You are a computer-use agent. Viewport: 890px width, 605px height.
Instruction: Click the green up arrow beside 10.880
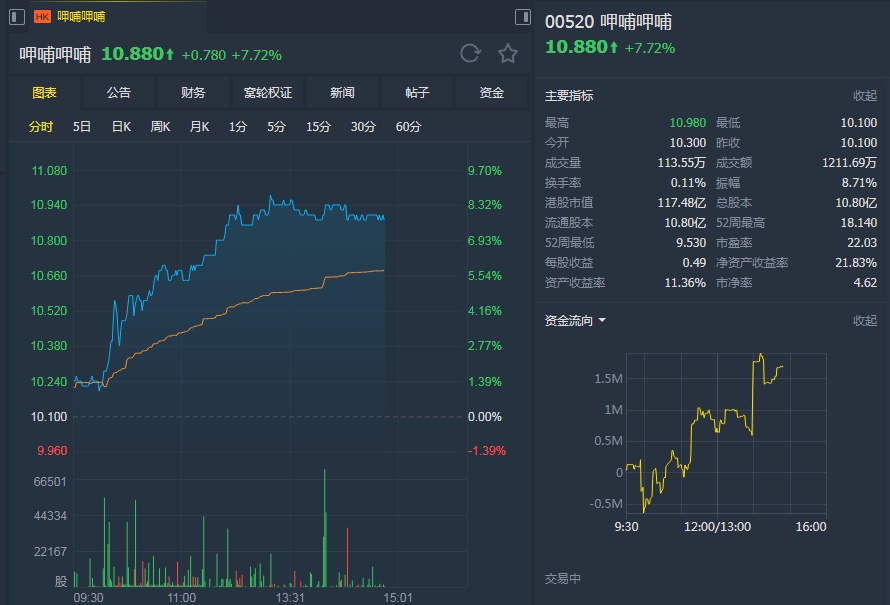click(x=171, y=54)
